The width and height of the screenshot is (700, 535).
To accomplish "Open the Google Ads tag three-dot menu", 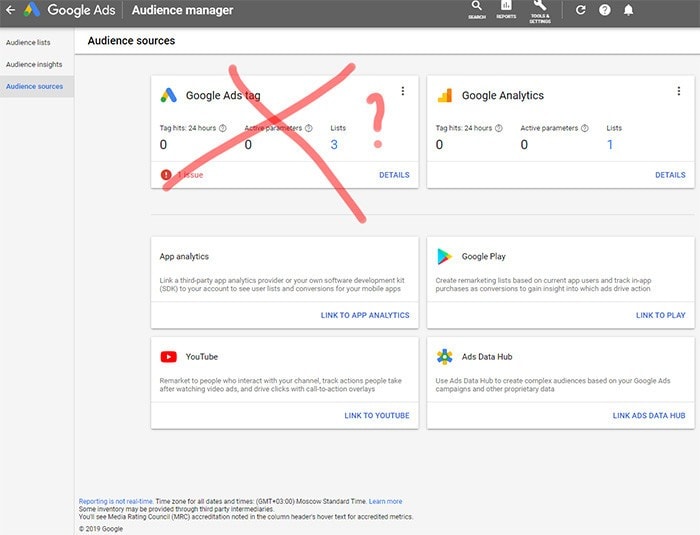I will click(403, 91).
